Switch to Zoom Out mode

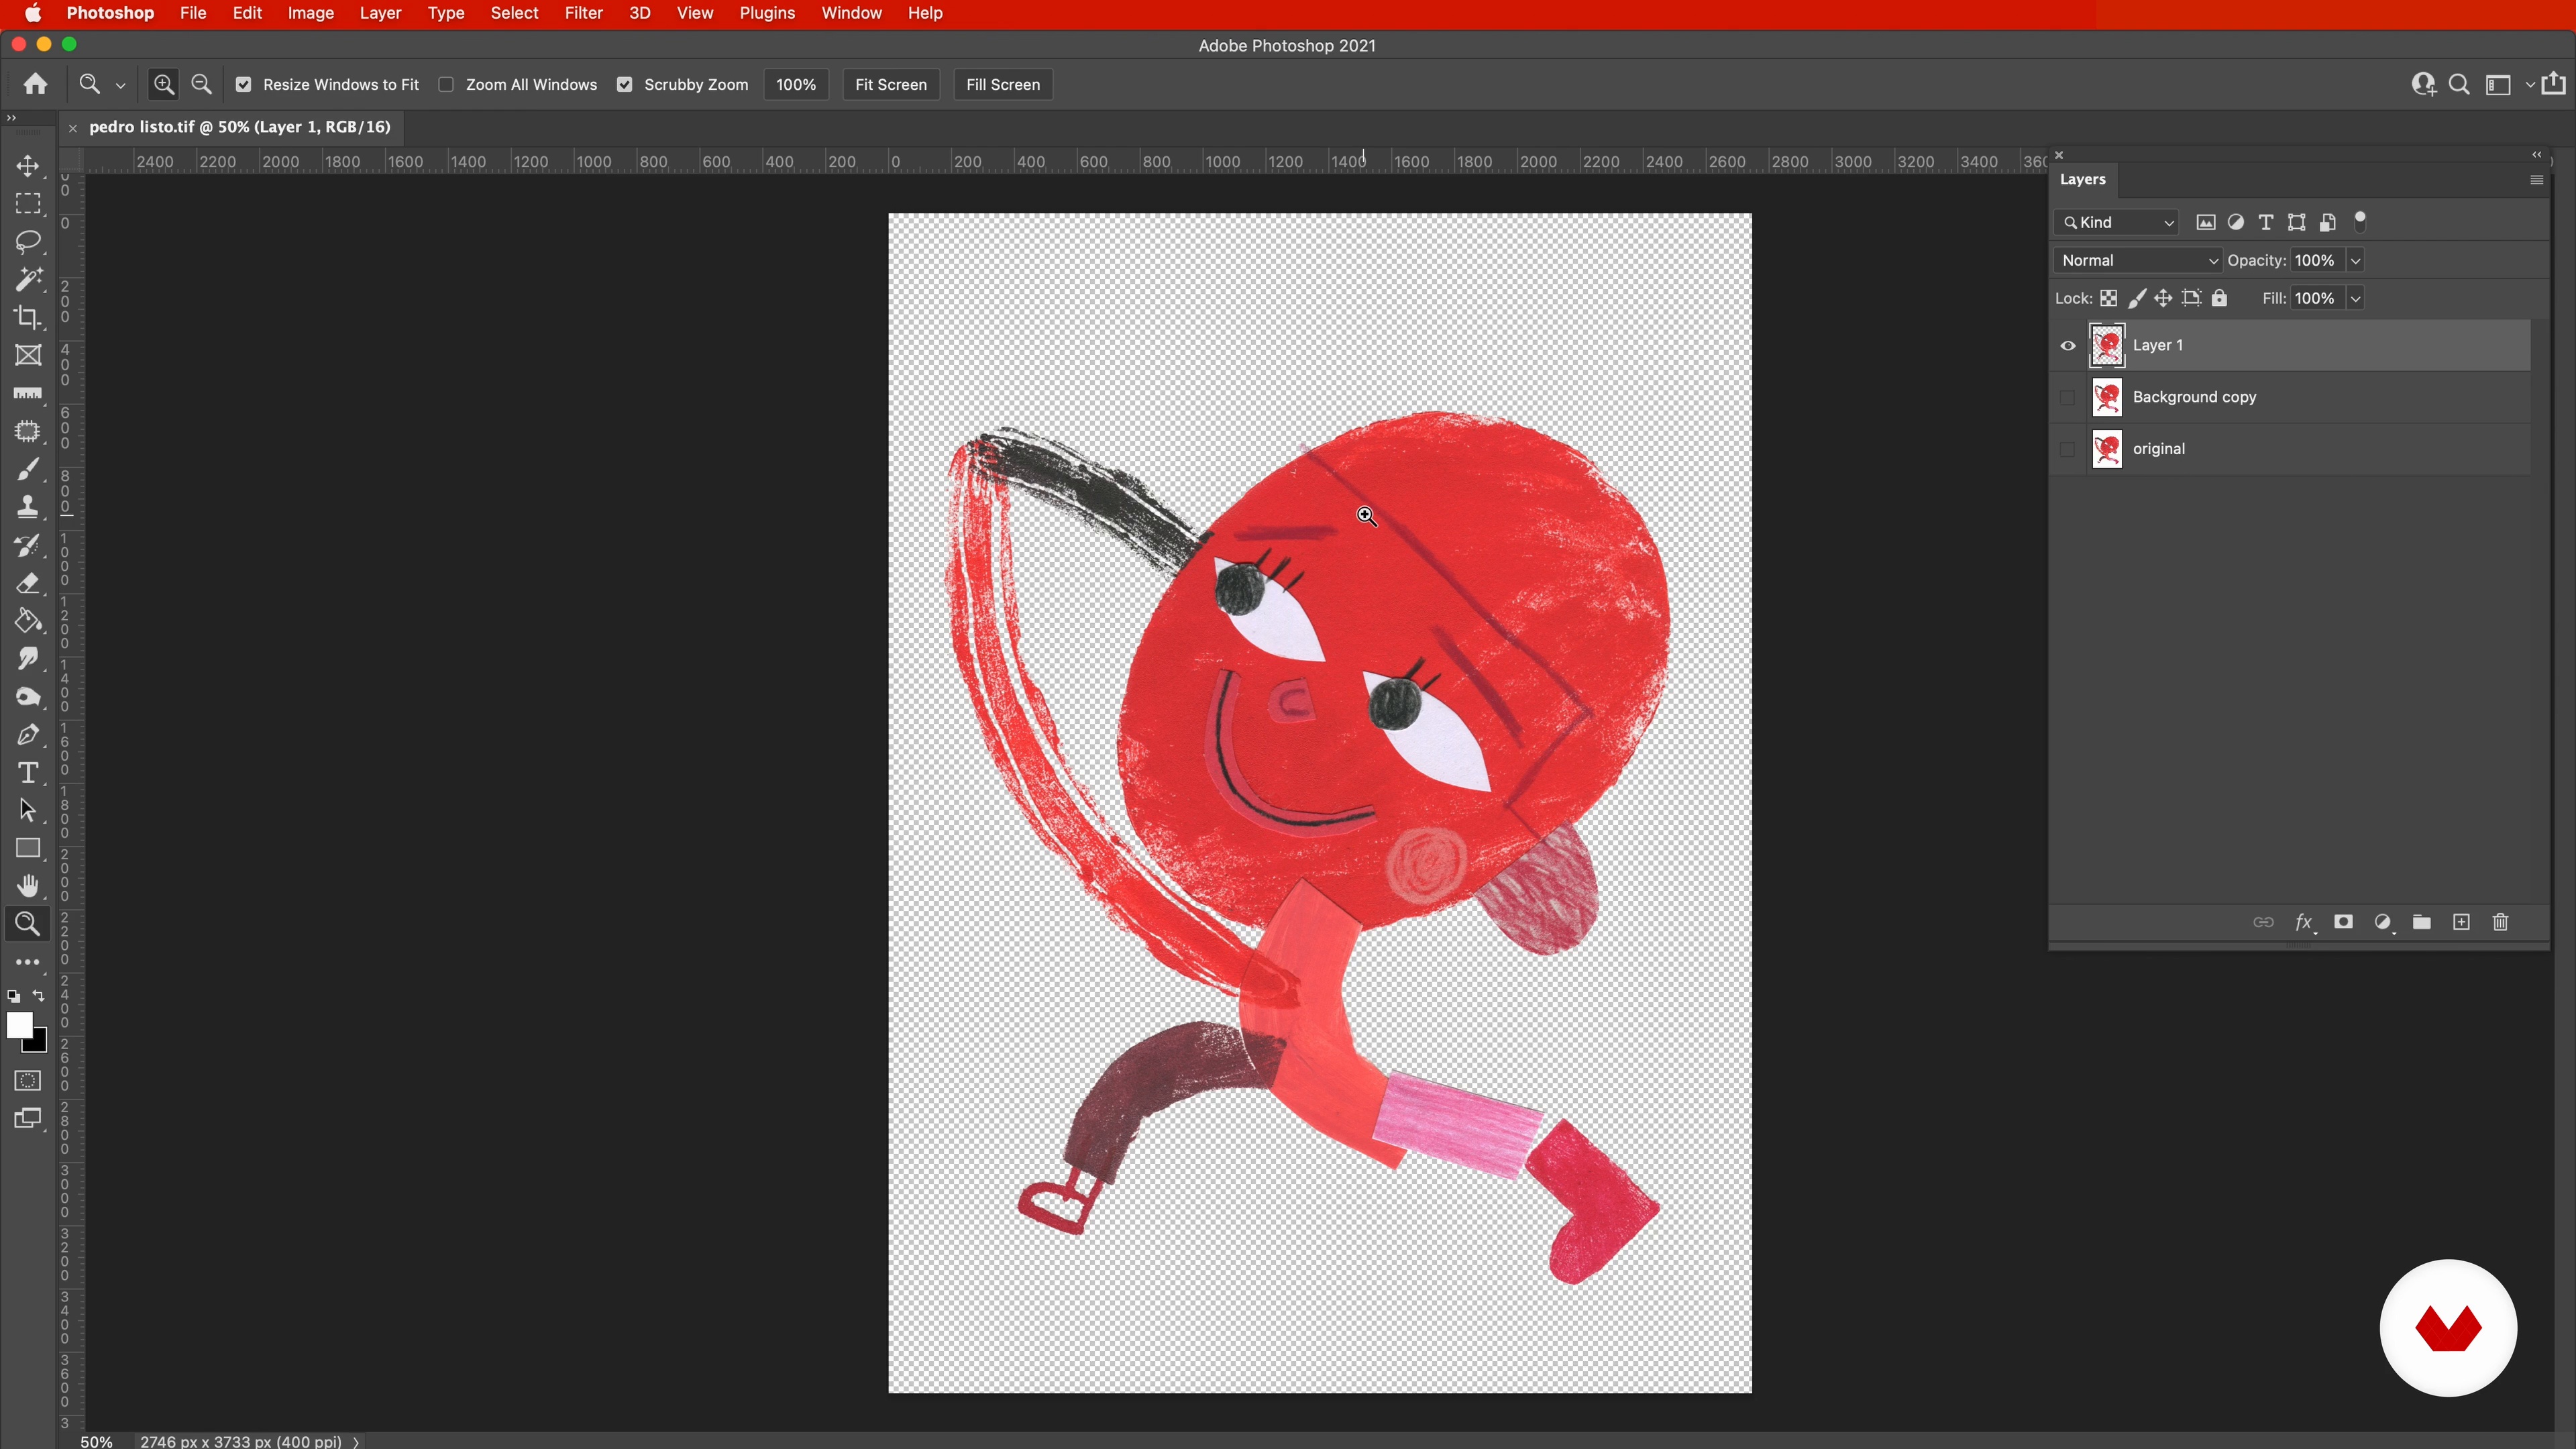tap(202, 84)
